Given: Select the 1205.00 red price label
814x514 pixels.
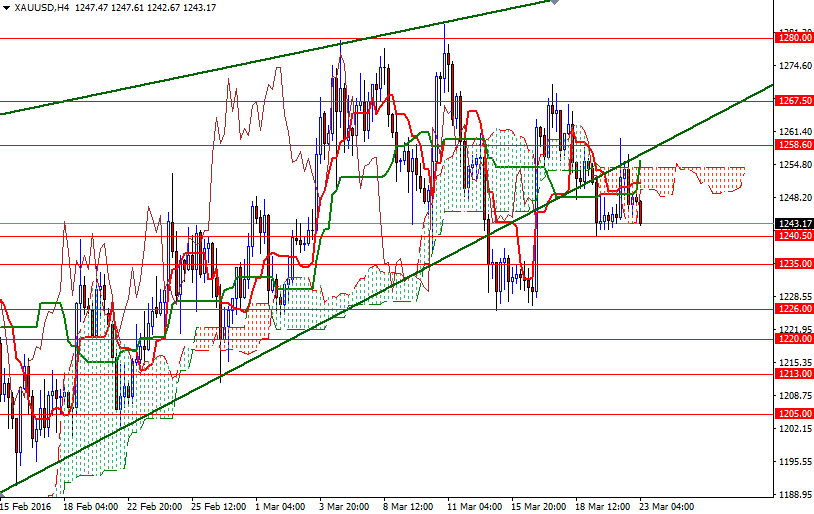Looking at the screenshot, I should pos(792,414).
